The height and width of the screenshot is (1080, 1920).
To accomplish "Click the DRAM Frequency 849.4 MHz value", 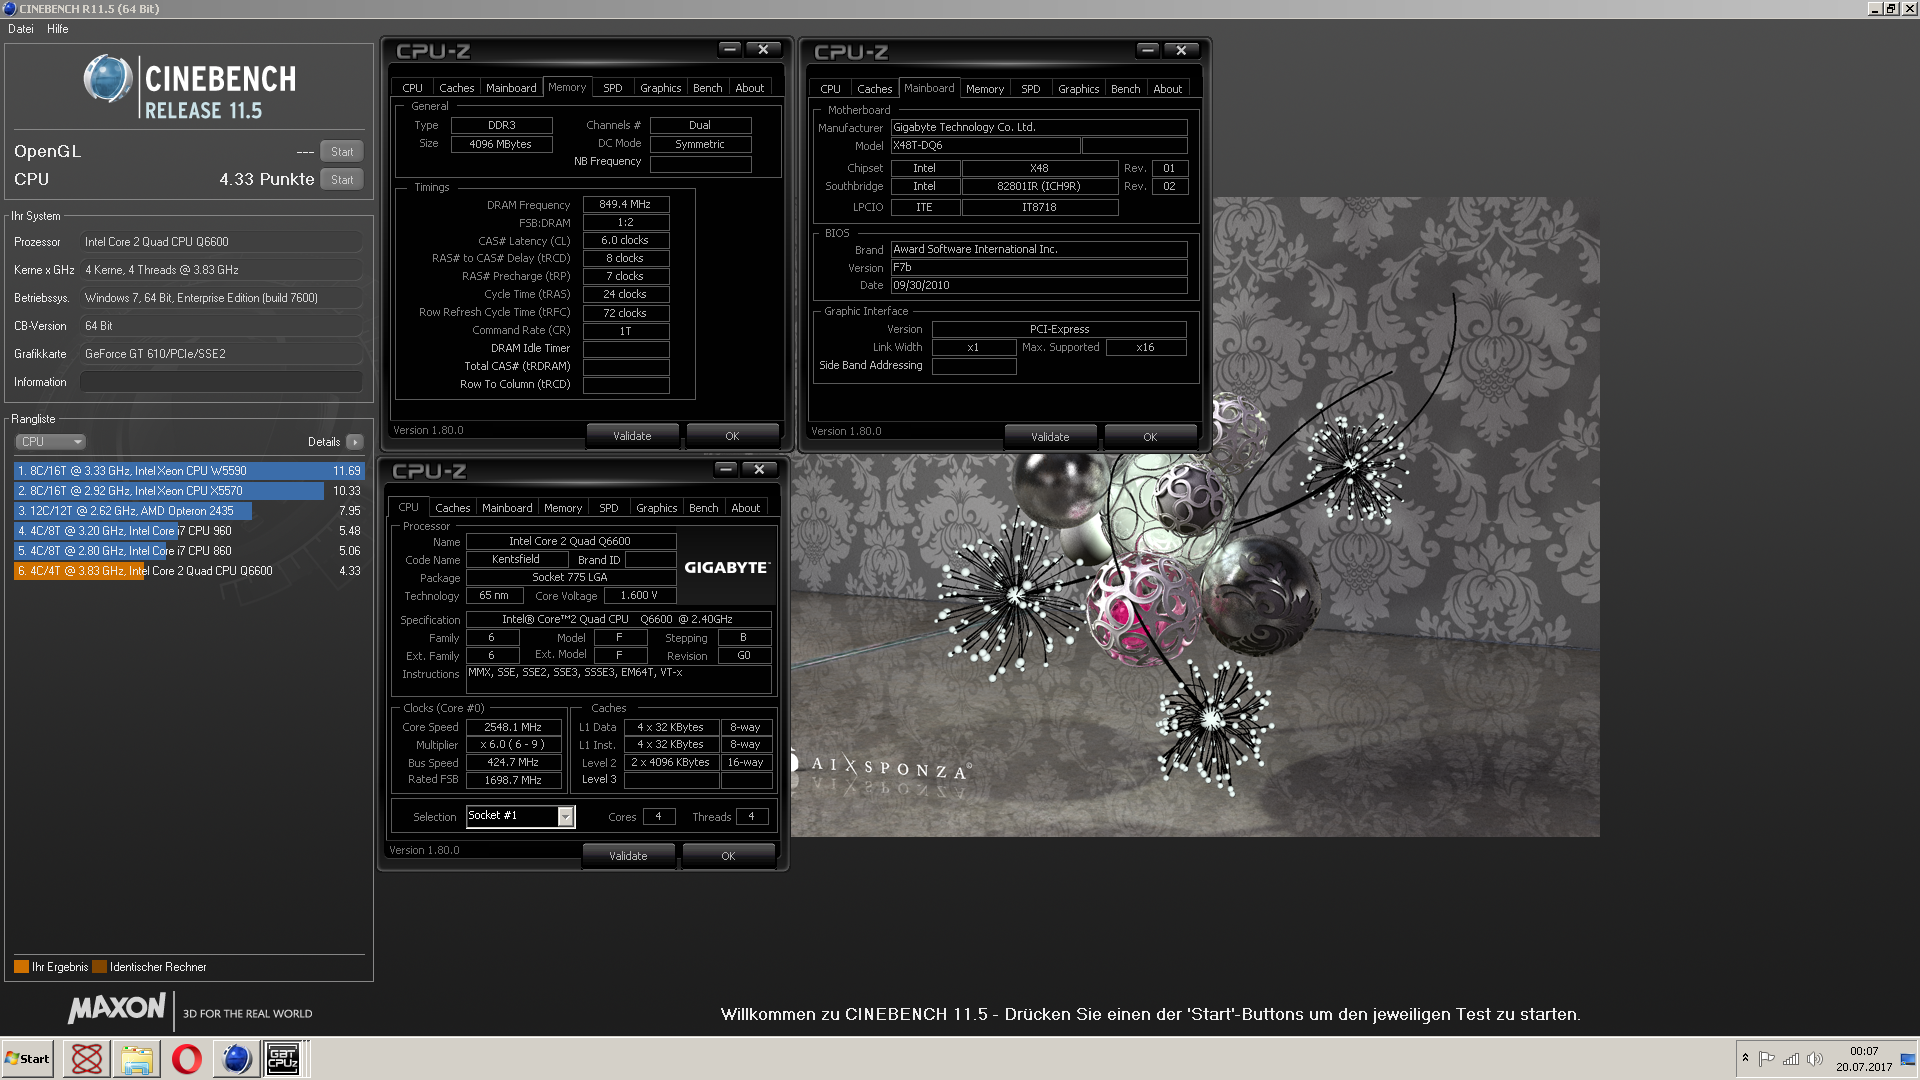I will 626,204.
